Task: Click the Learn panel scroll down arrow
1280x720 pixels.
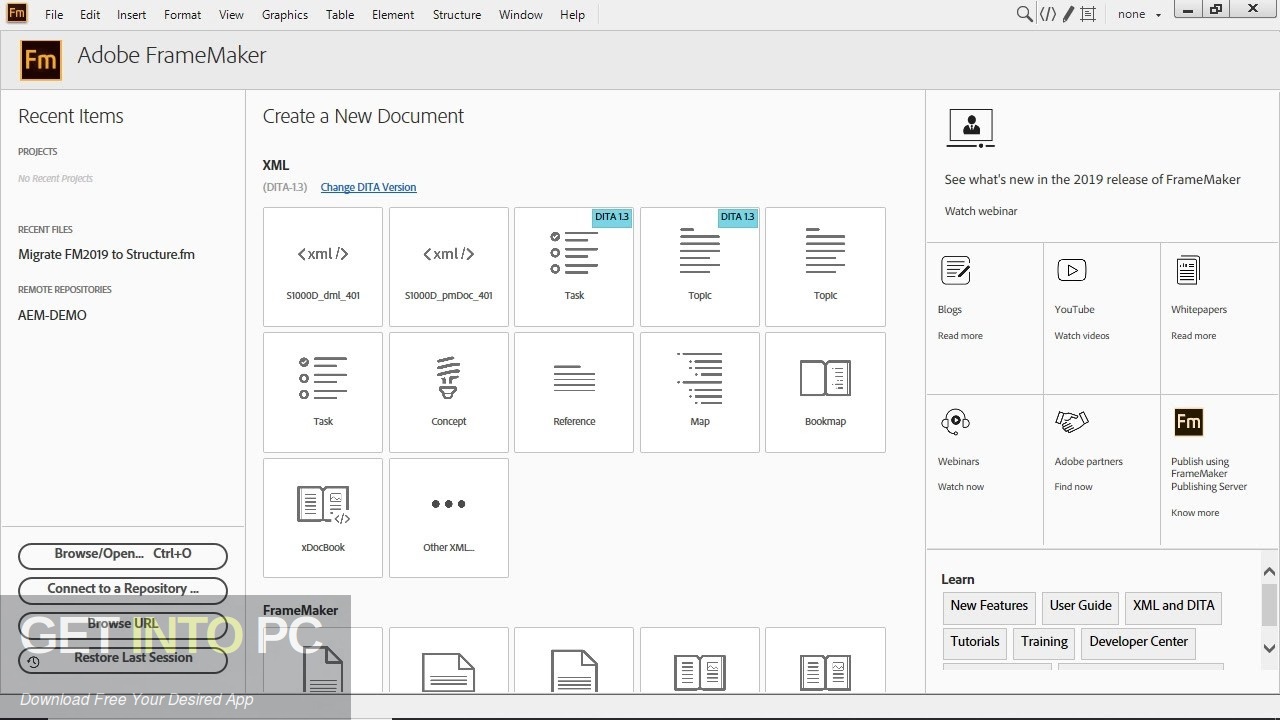Action: click(x=1269, y=648)
